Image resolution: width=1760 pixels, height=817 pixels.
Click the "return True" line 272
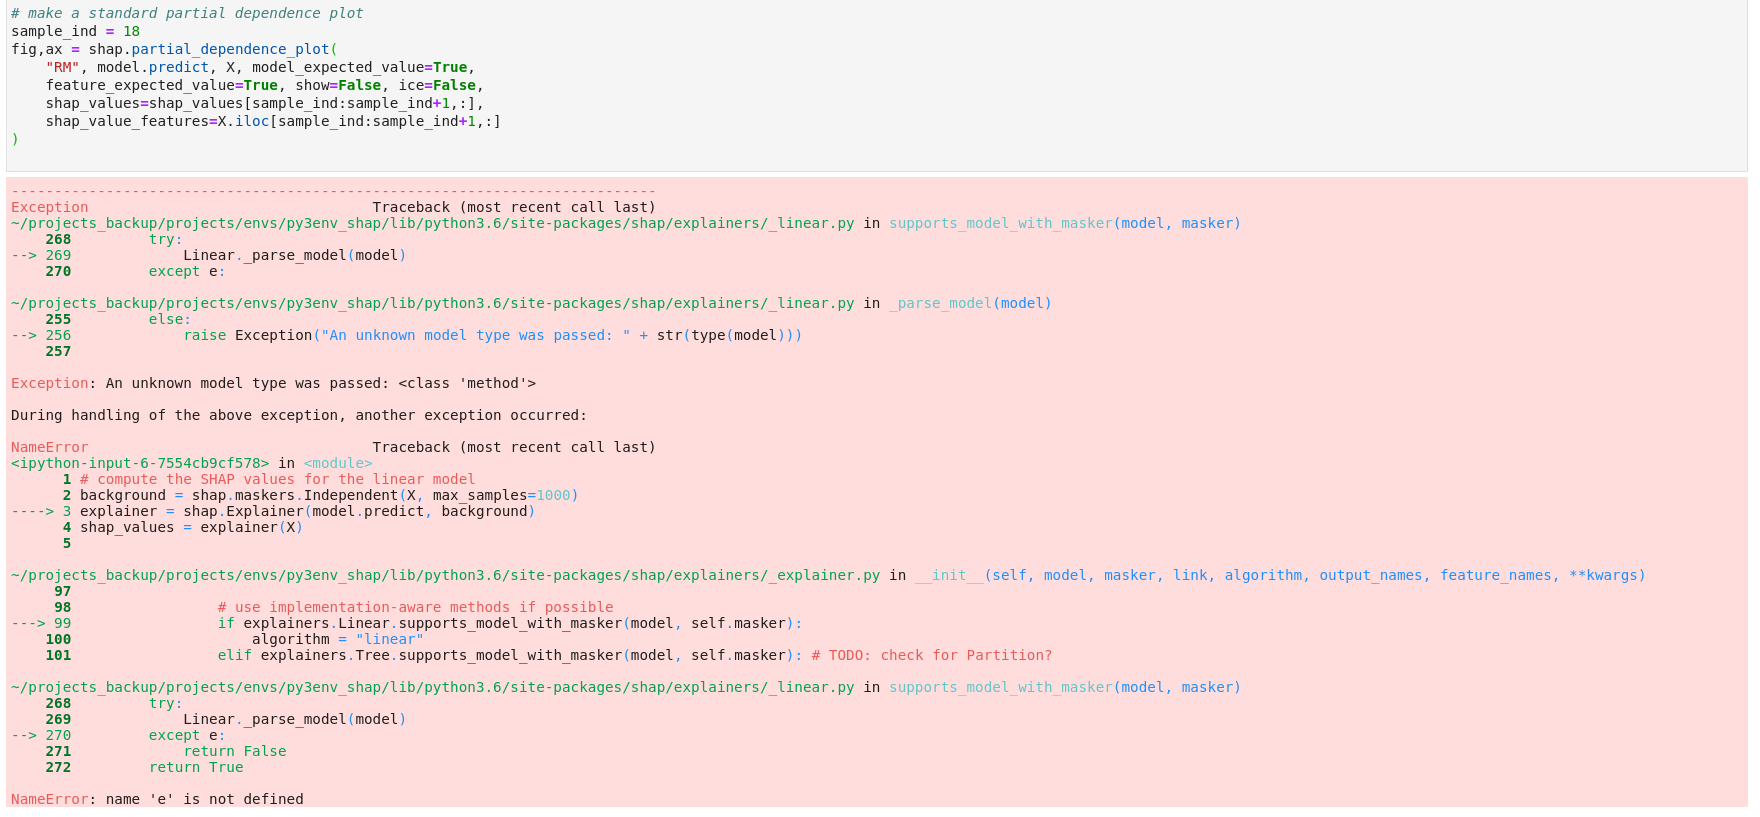click(x=196, y=767)
